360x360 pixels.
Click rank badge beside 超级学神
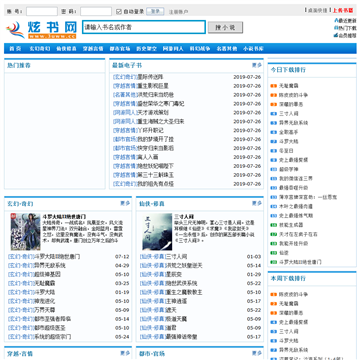coord(274,169)
